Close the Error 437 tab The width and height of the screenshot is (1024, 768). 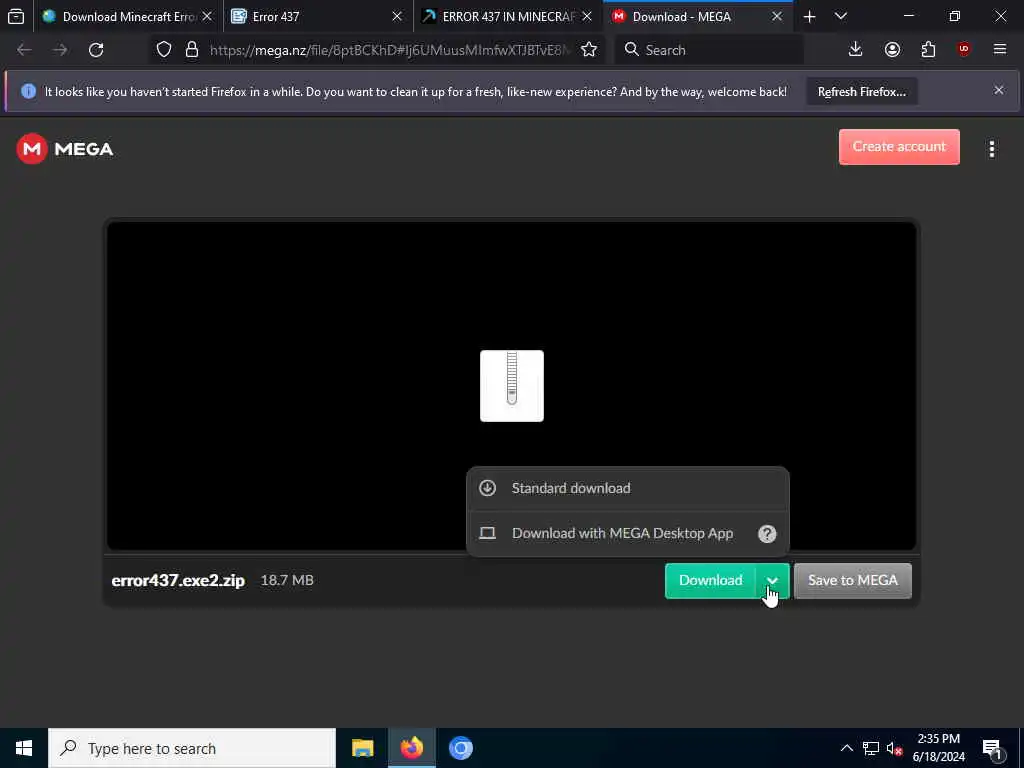[396, 16]
